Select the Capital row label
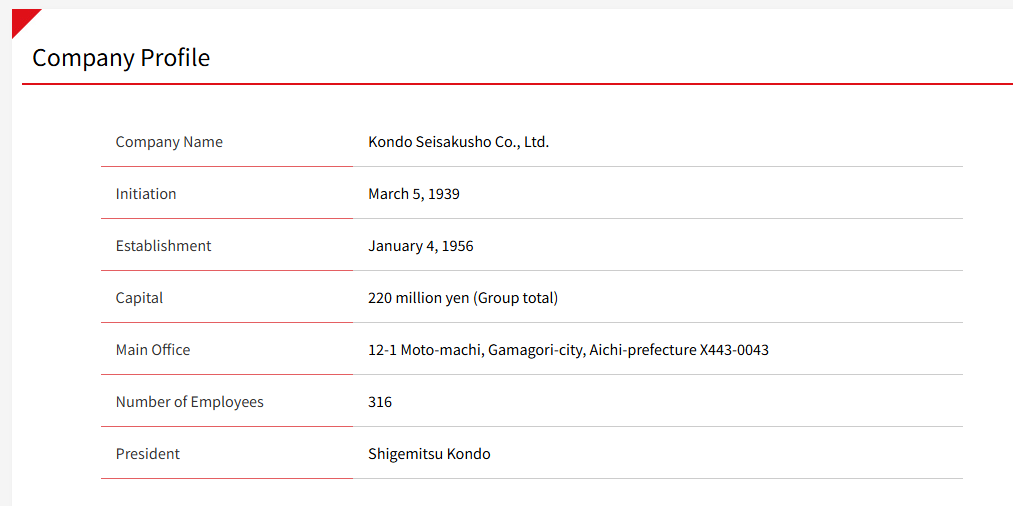 [139, 298]
